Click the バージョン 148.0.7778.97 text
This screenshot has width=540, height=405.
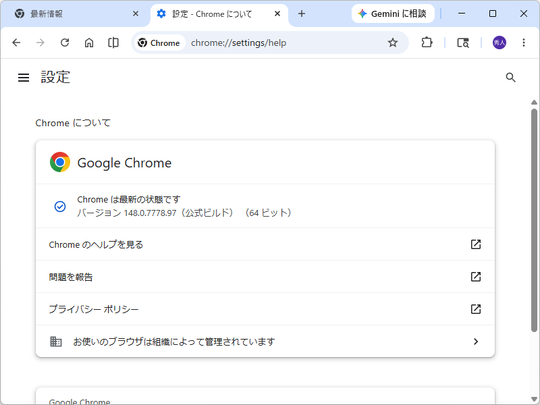(x=184, y=213)
